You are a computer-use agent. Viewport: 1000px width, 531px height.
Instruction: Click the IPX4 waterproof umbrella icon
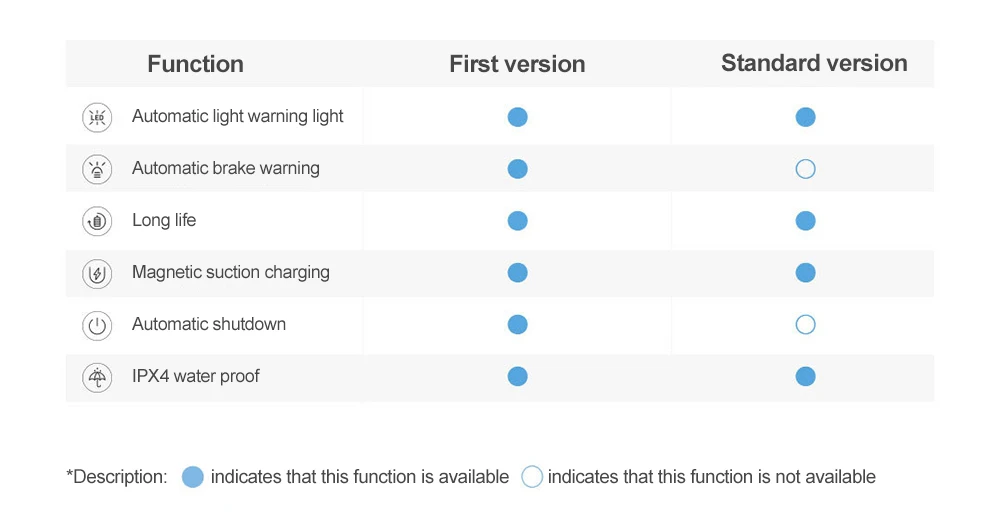click(97, 377)
